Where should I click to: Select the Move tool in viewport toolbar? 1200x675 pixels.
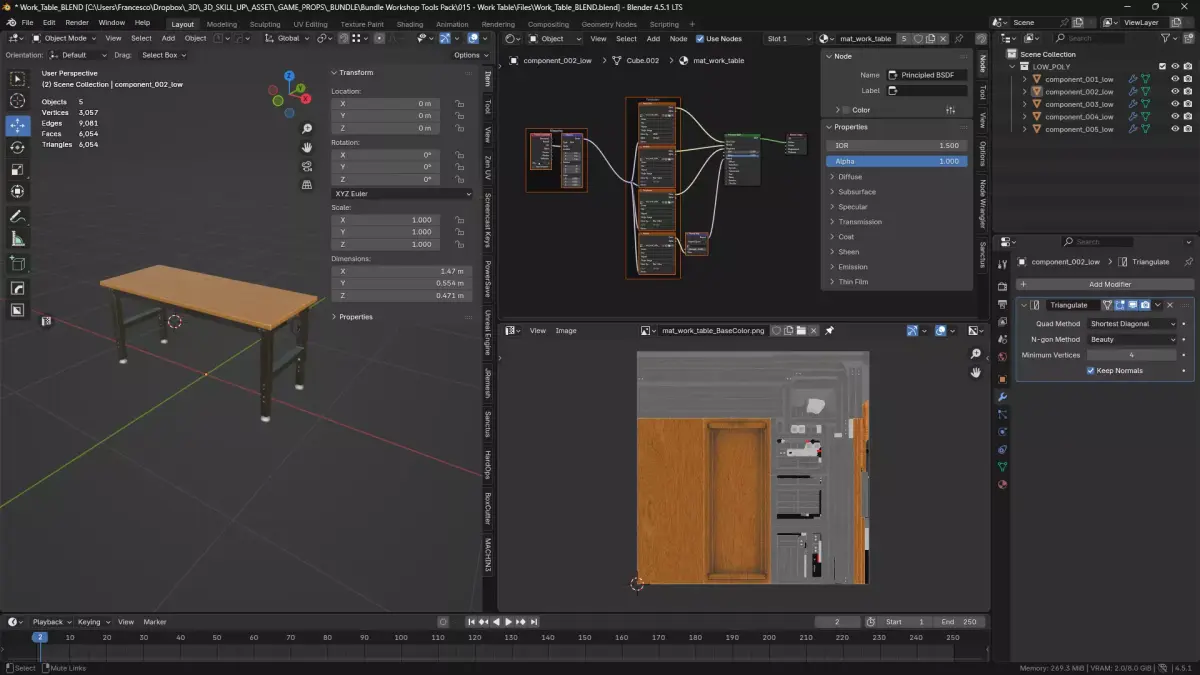(17, 125)
